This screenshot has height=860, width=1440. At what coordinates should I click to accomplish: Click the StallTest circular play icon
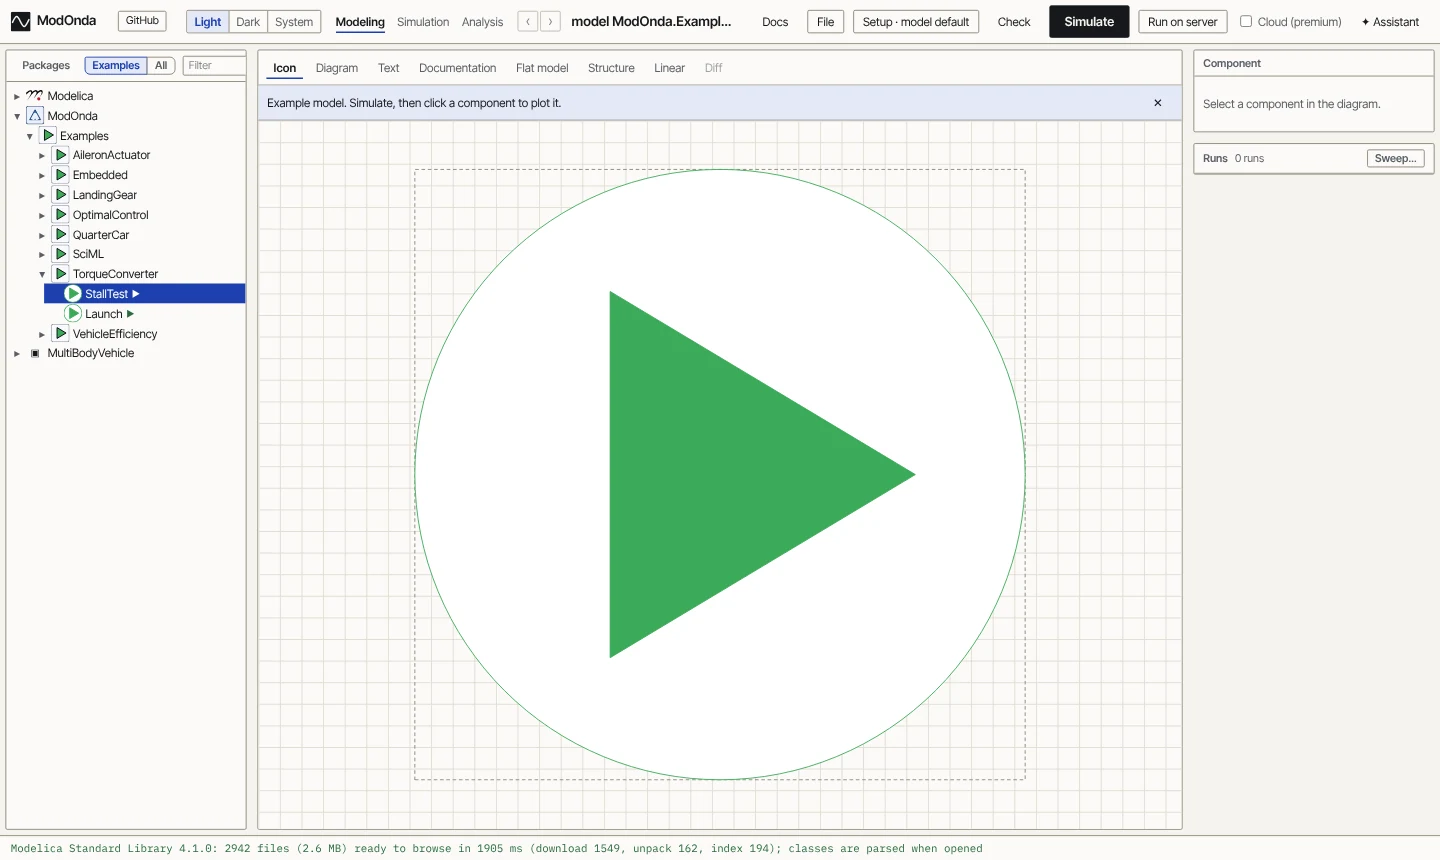[x=73, y=294]
